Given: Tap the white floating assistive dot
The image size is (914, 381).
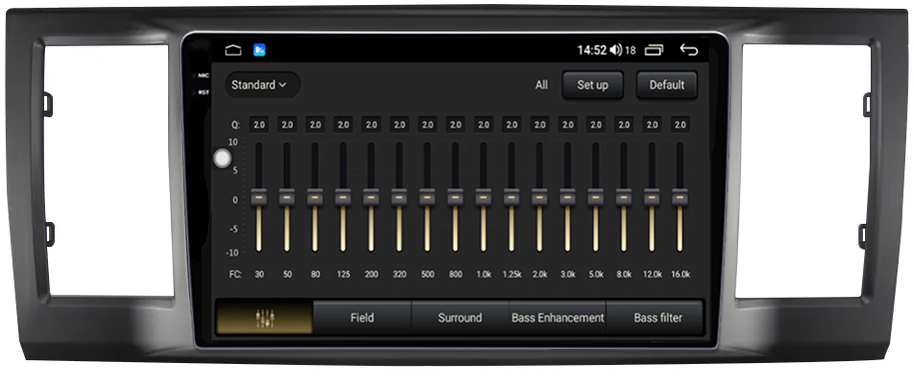Looking at the screenshot, I should point(222,158).
